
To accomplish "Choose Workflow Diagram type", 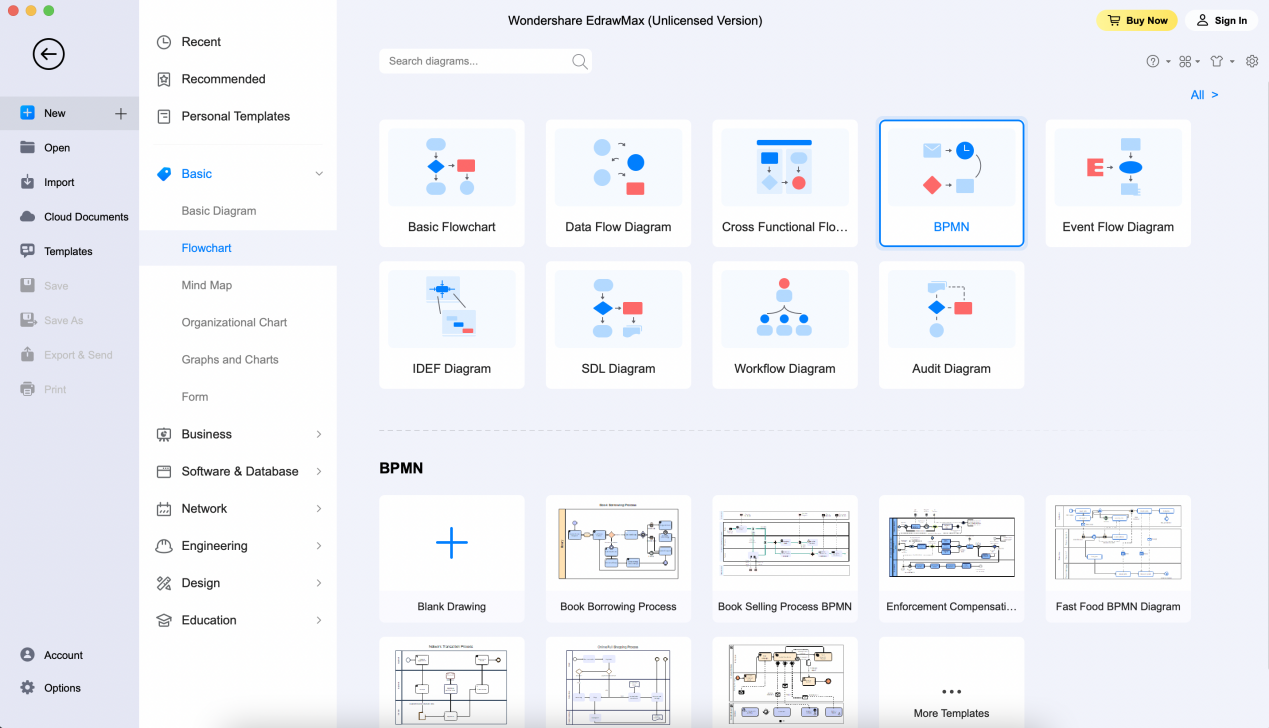I will [x=785, y=325].
